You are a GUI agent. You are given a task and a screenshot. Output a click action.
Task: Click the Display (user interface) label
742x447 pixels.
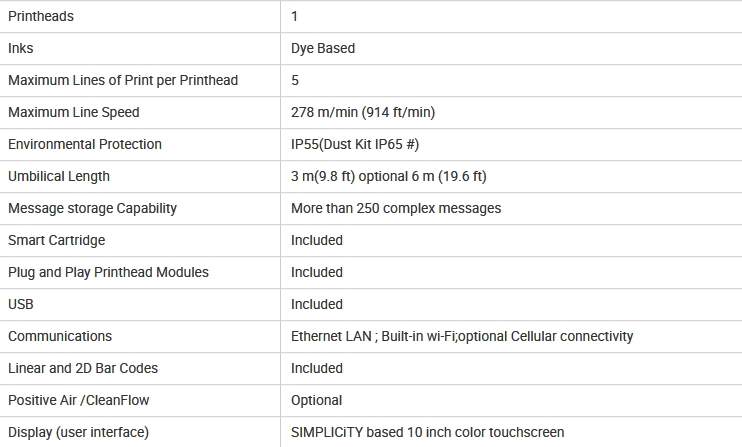pyautogui.click(x=78, y=432)
